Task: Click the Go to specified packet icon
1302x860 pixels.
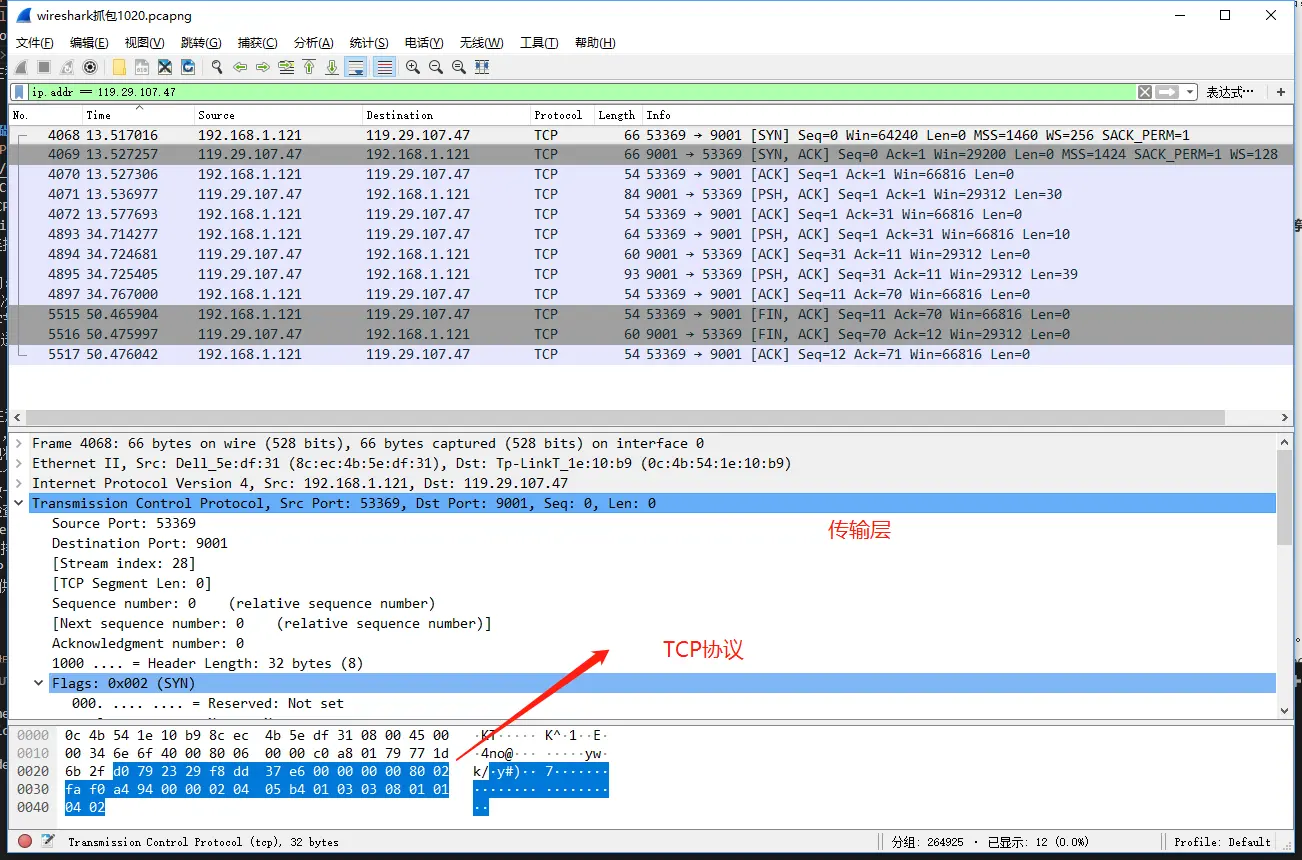Action: tap(286, 67)
